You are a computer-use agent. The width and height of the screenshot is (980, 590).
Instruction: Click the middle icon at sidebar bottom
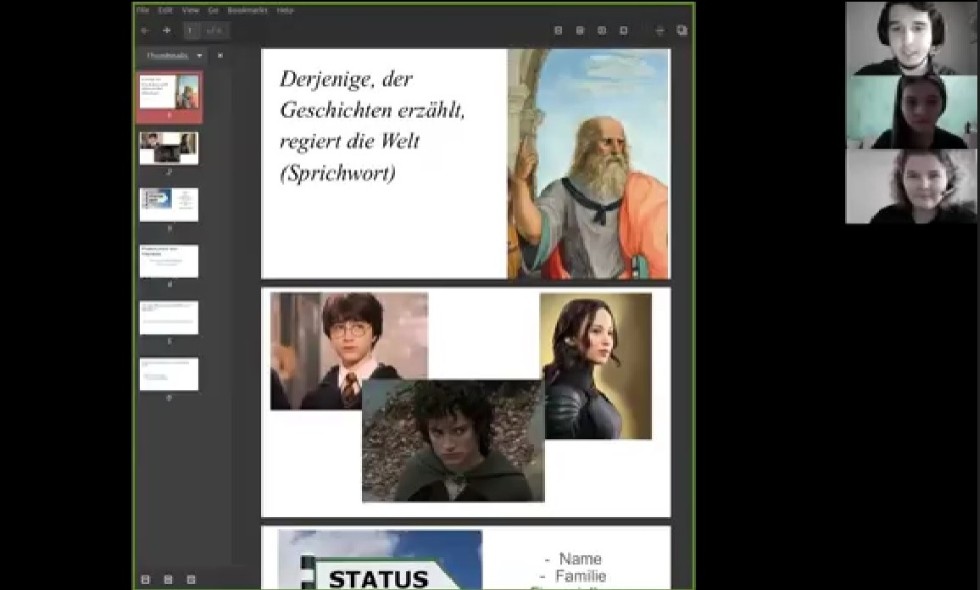point(168,579)
